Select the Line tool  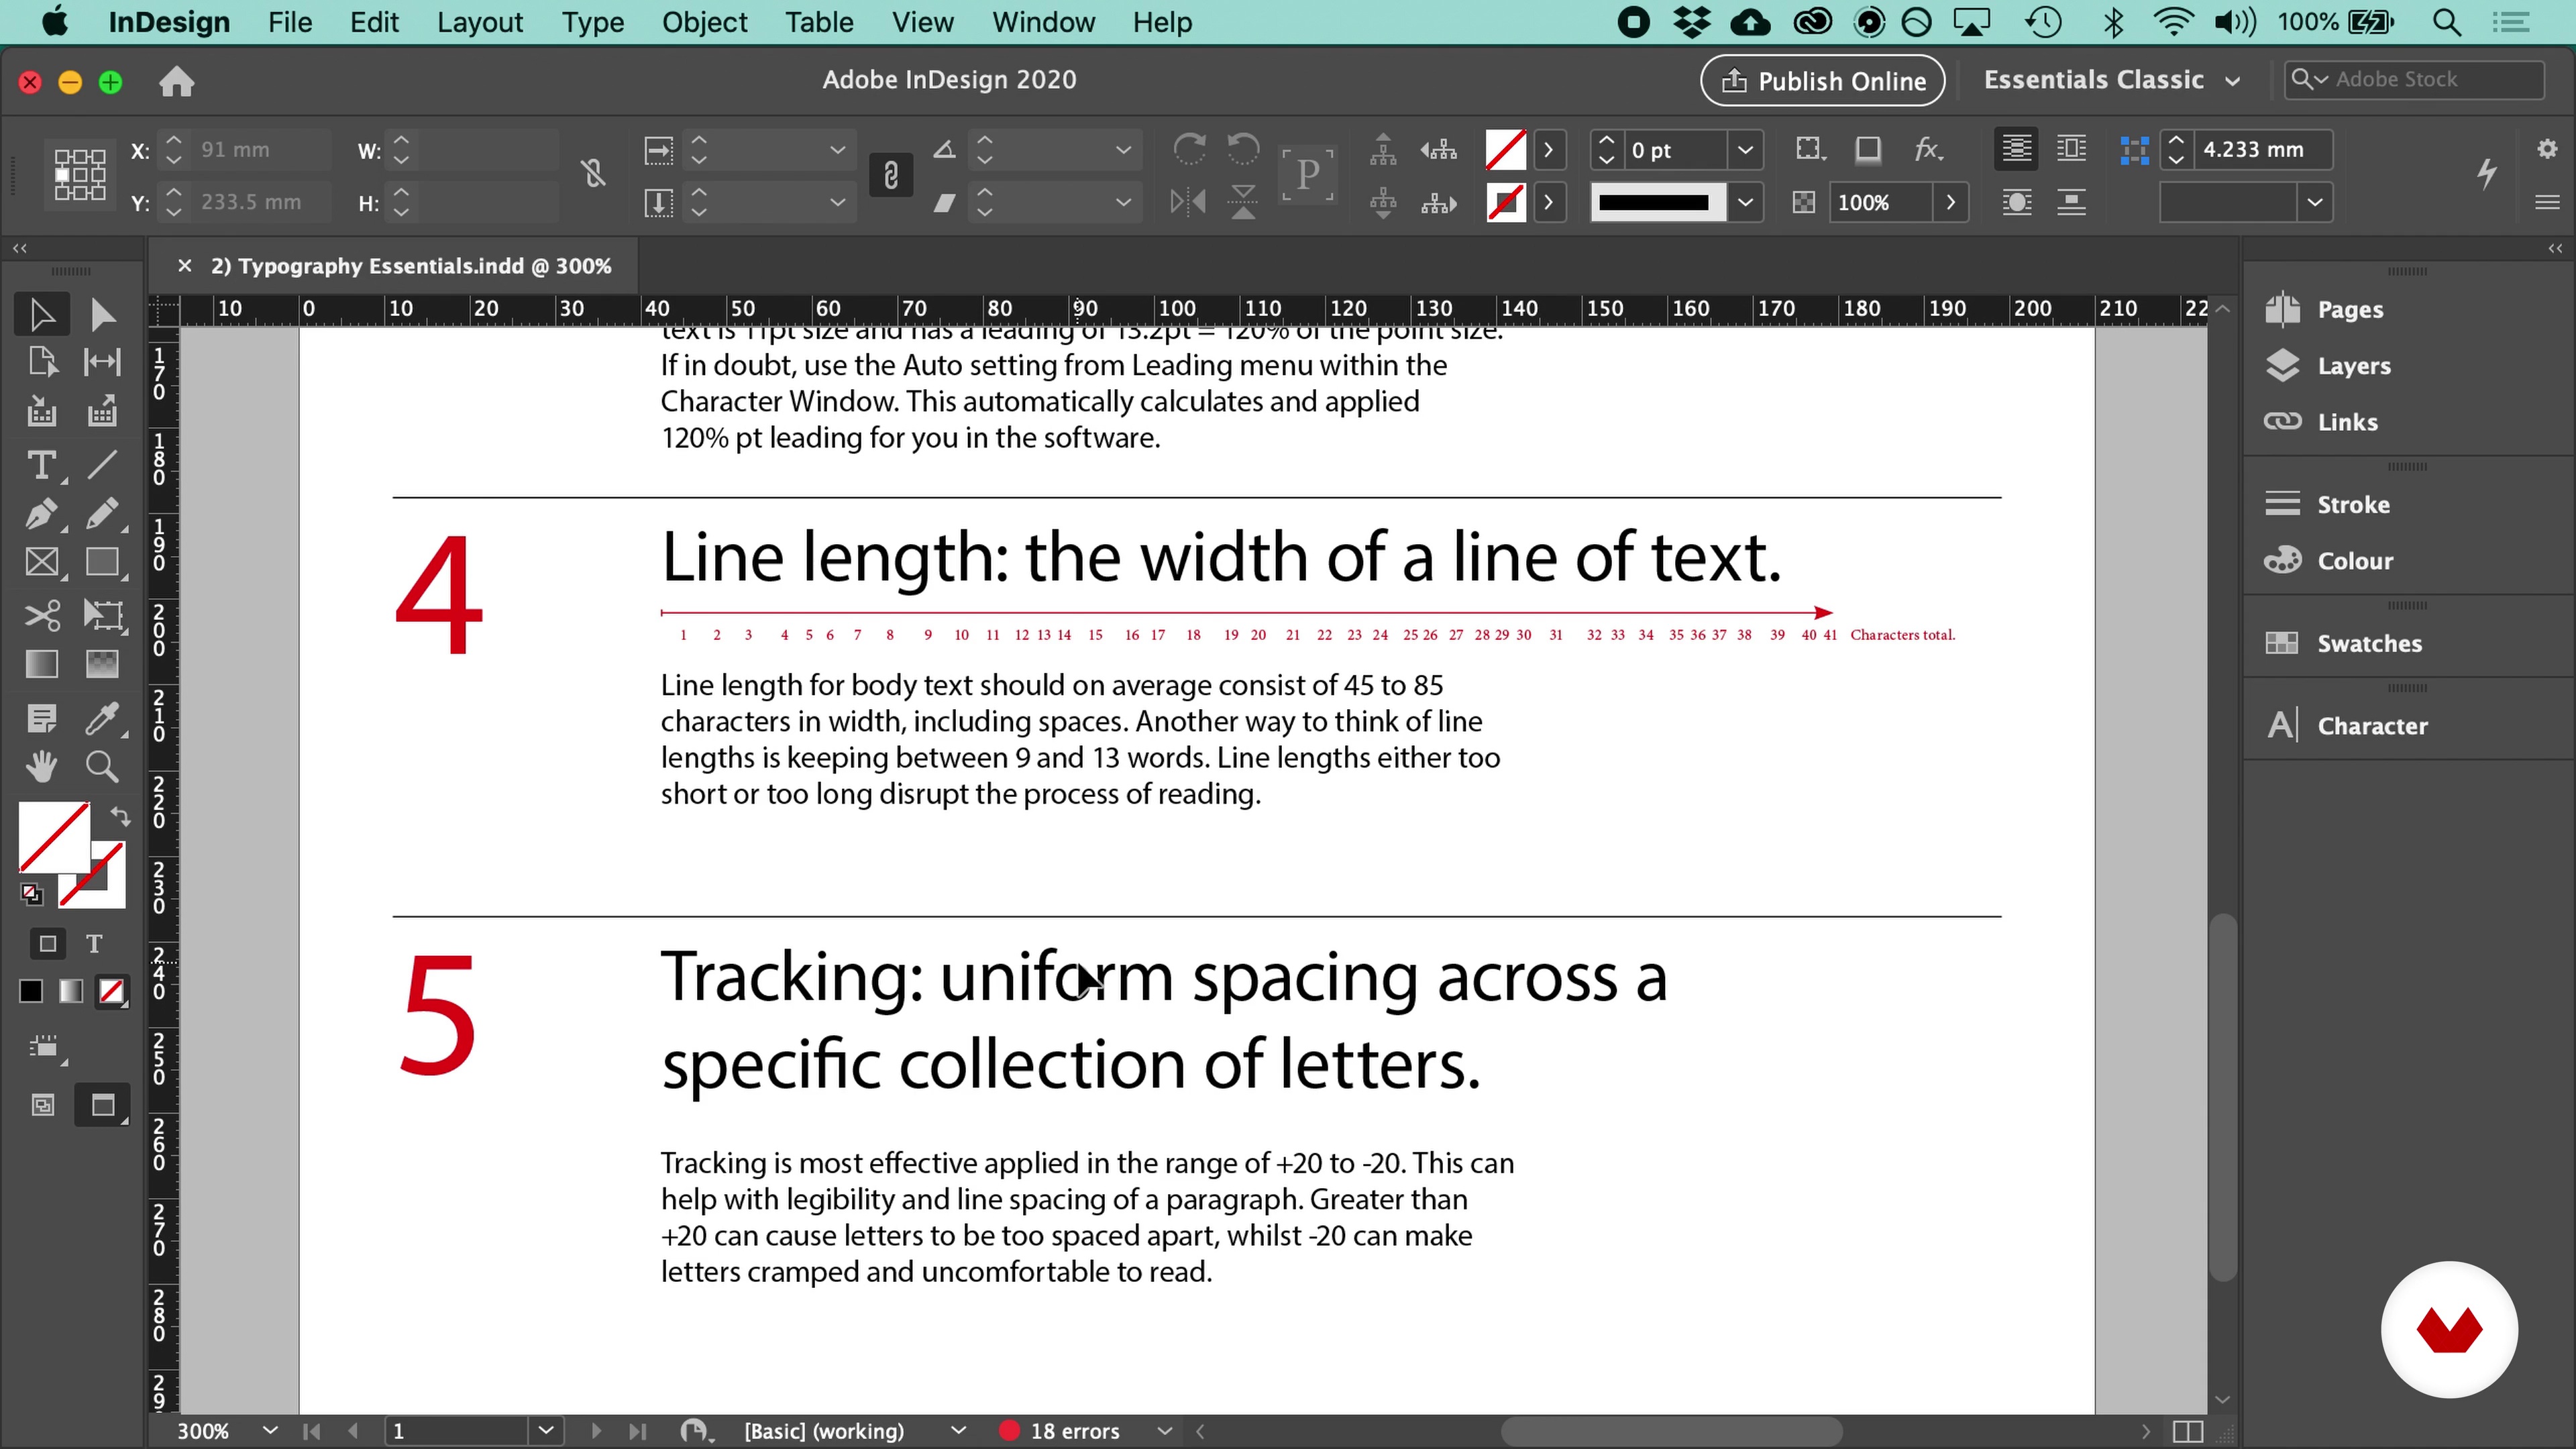pyautogui.click(x=102, y=465)
